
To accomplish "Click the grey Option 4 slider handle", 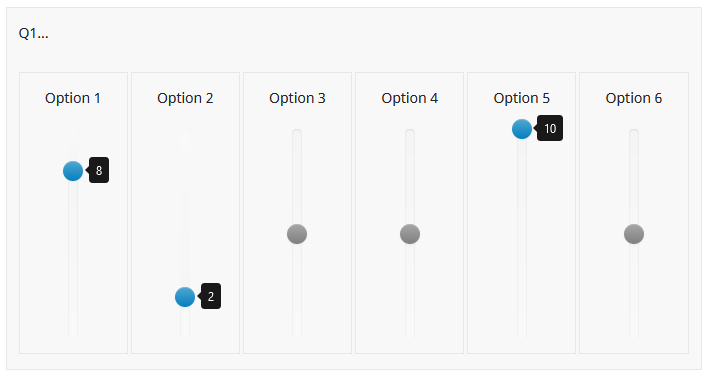I will click(x=410, y=234).
